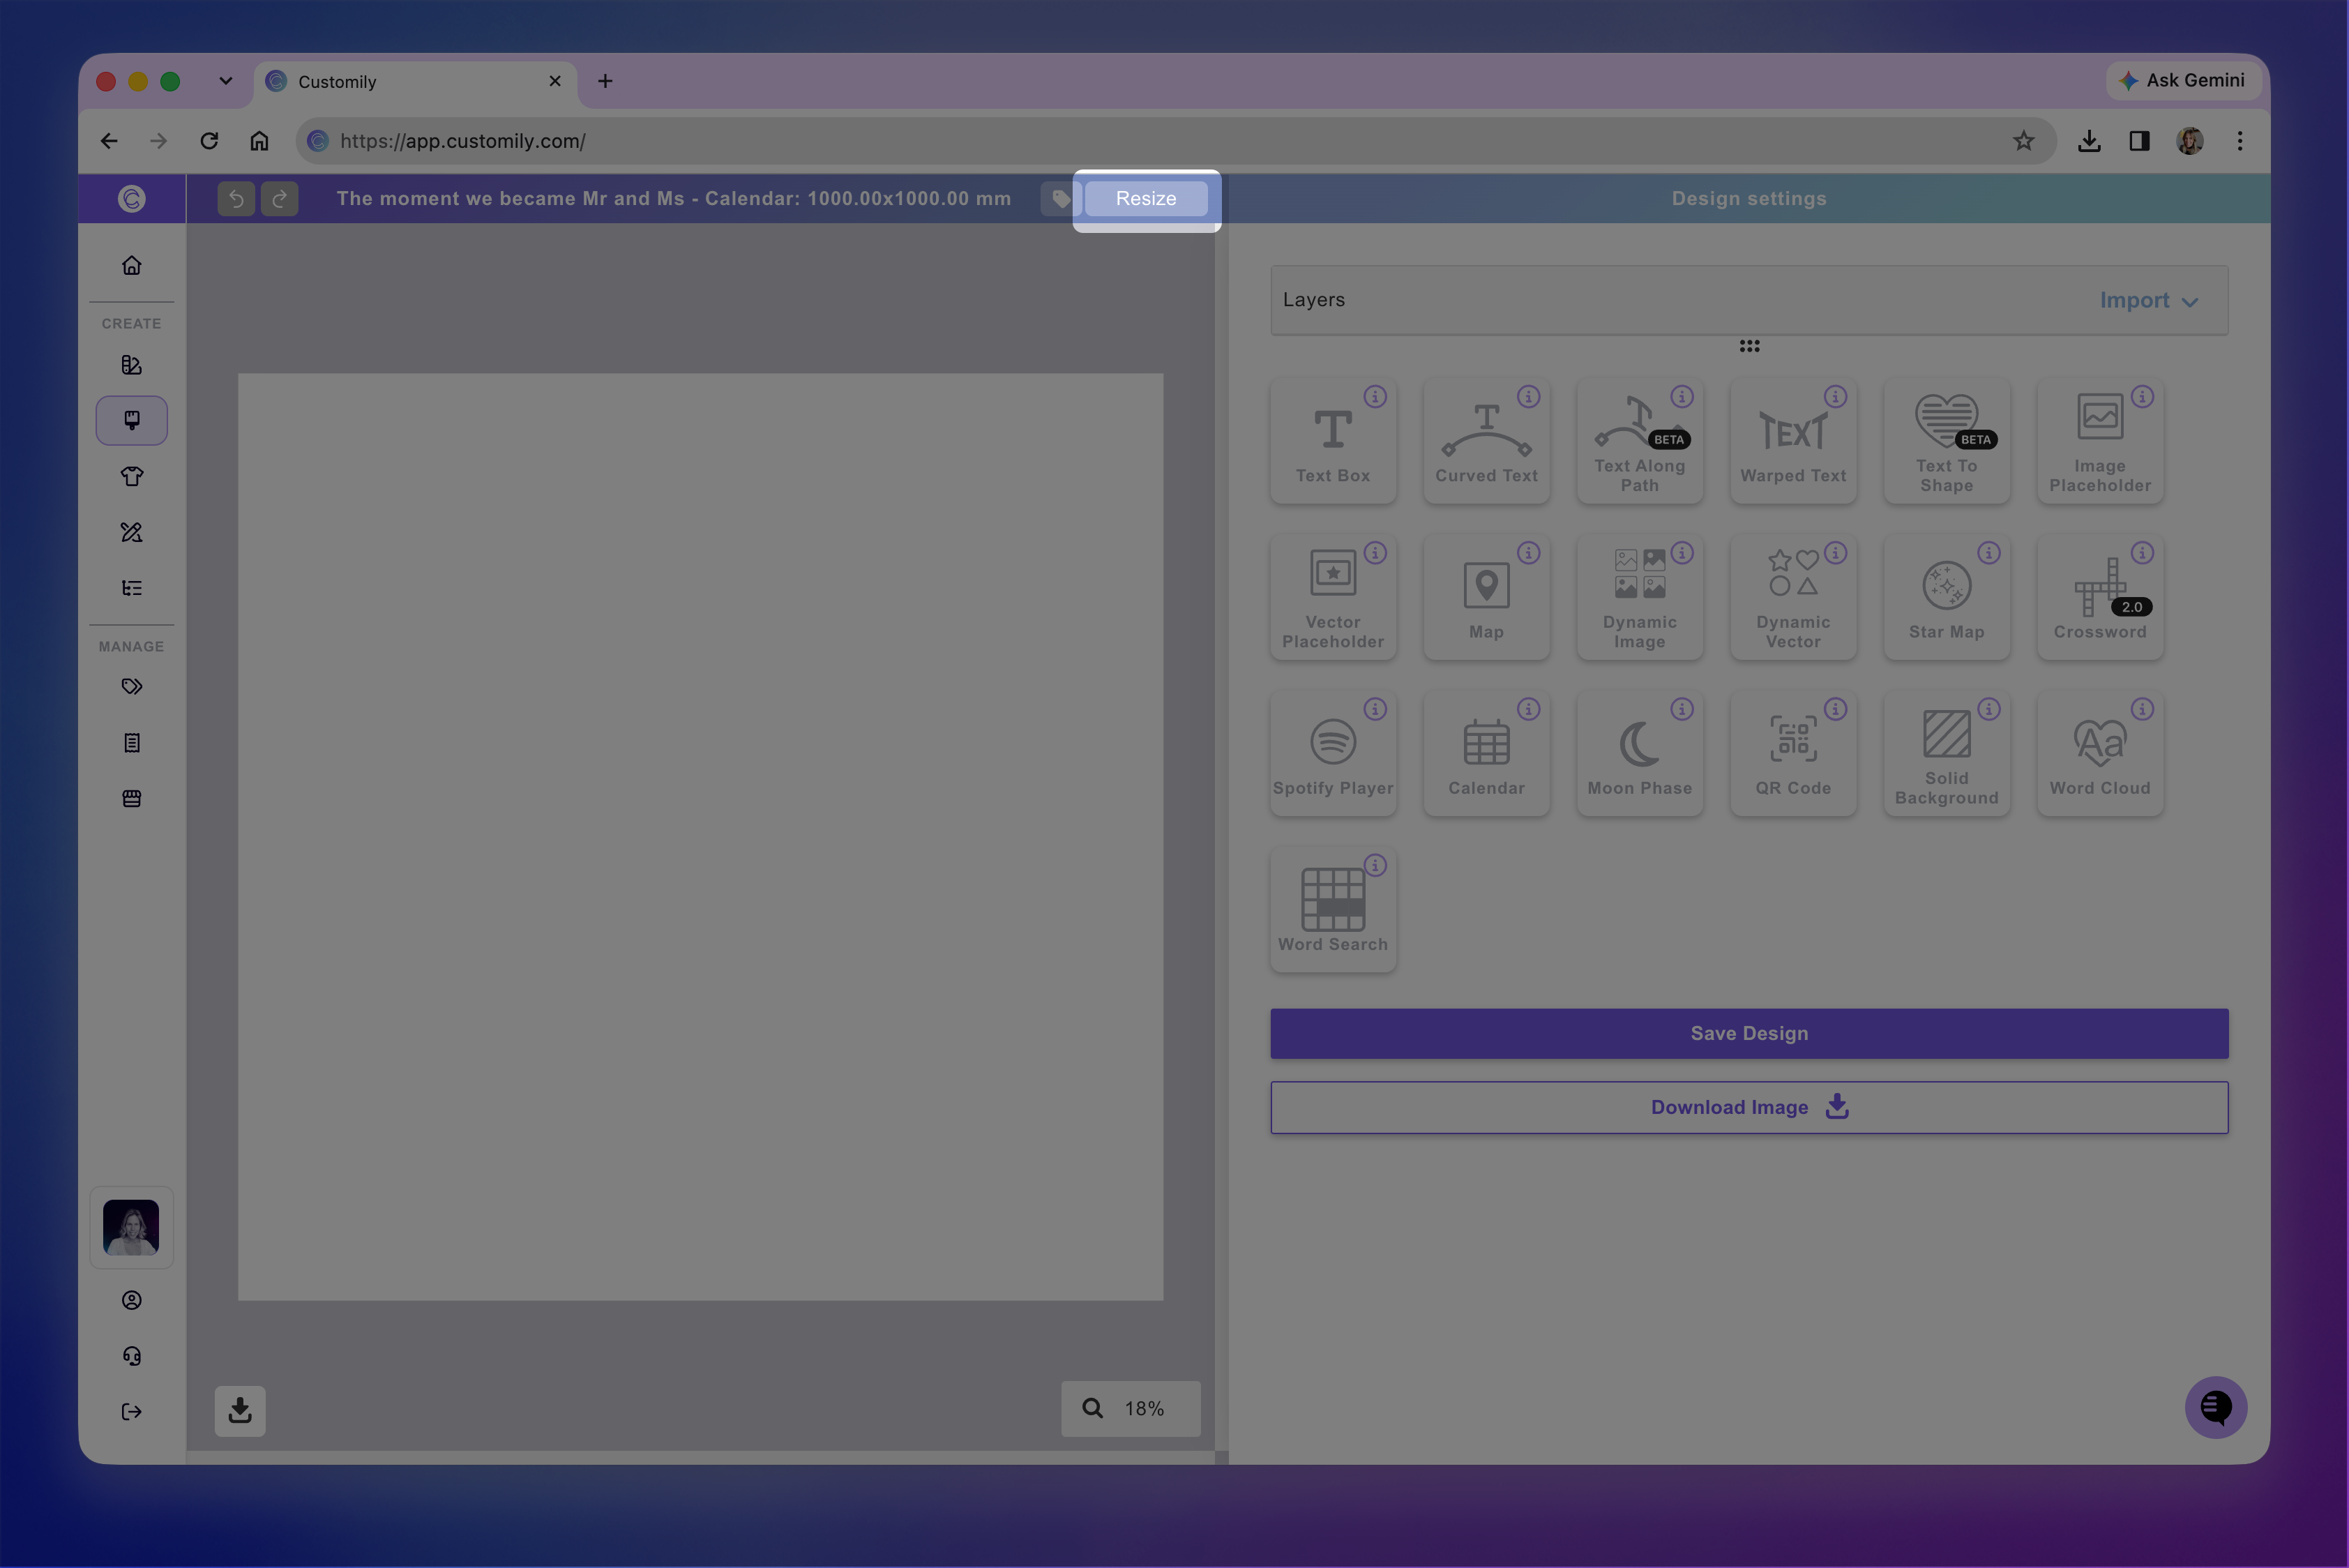Add a Crossword element
2349x1568 pixels.
coord(2100,597)
